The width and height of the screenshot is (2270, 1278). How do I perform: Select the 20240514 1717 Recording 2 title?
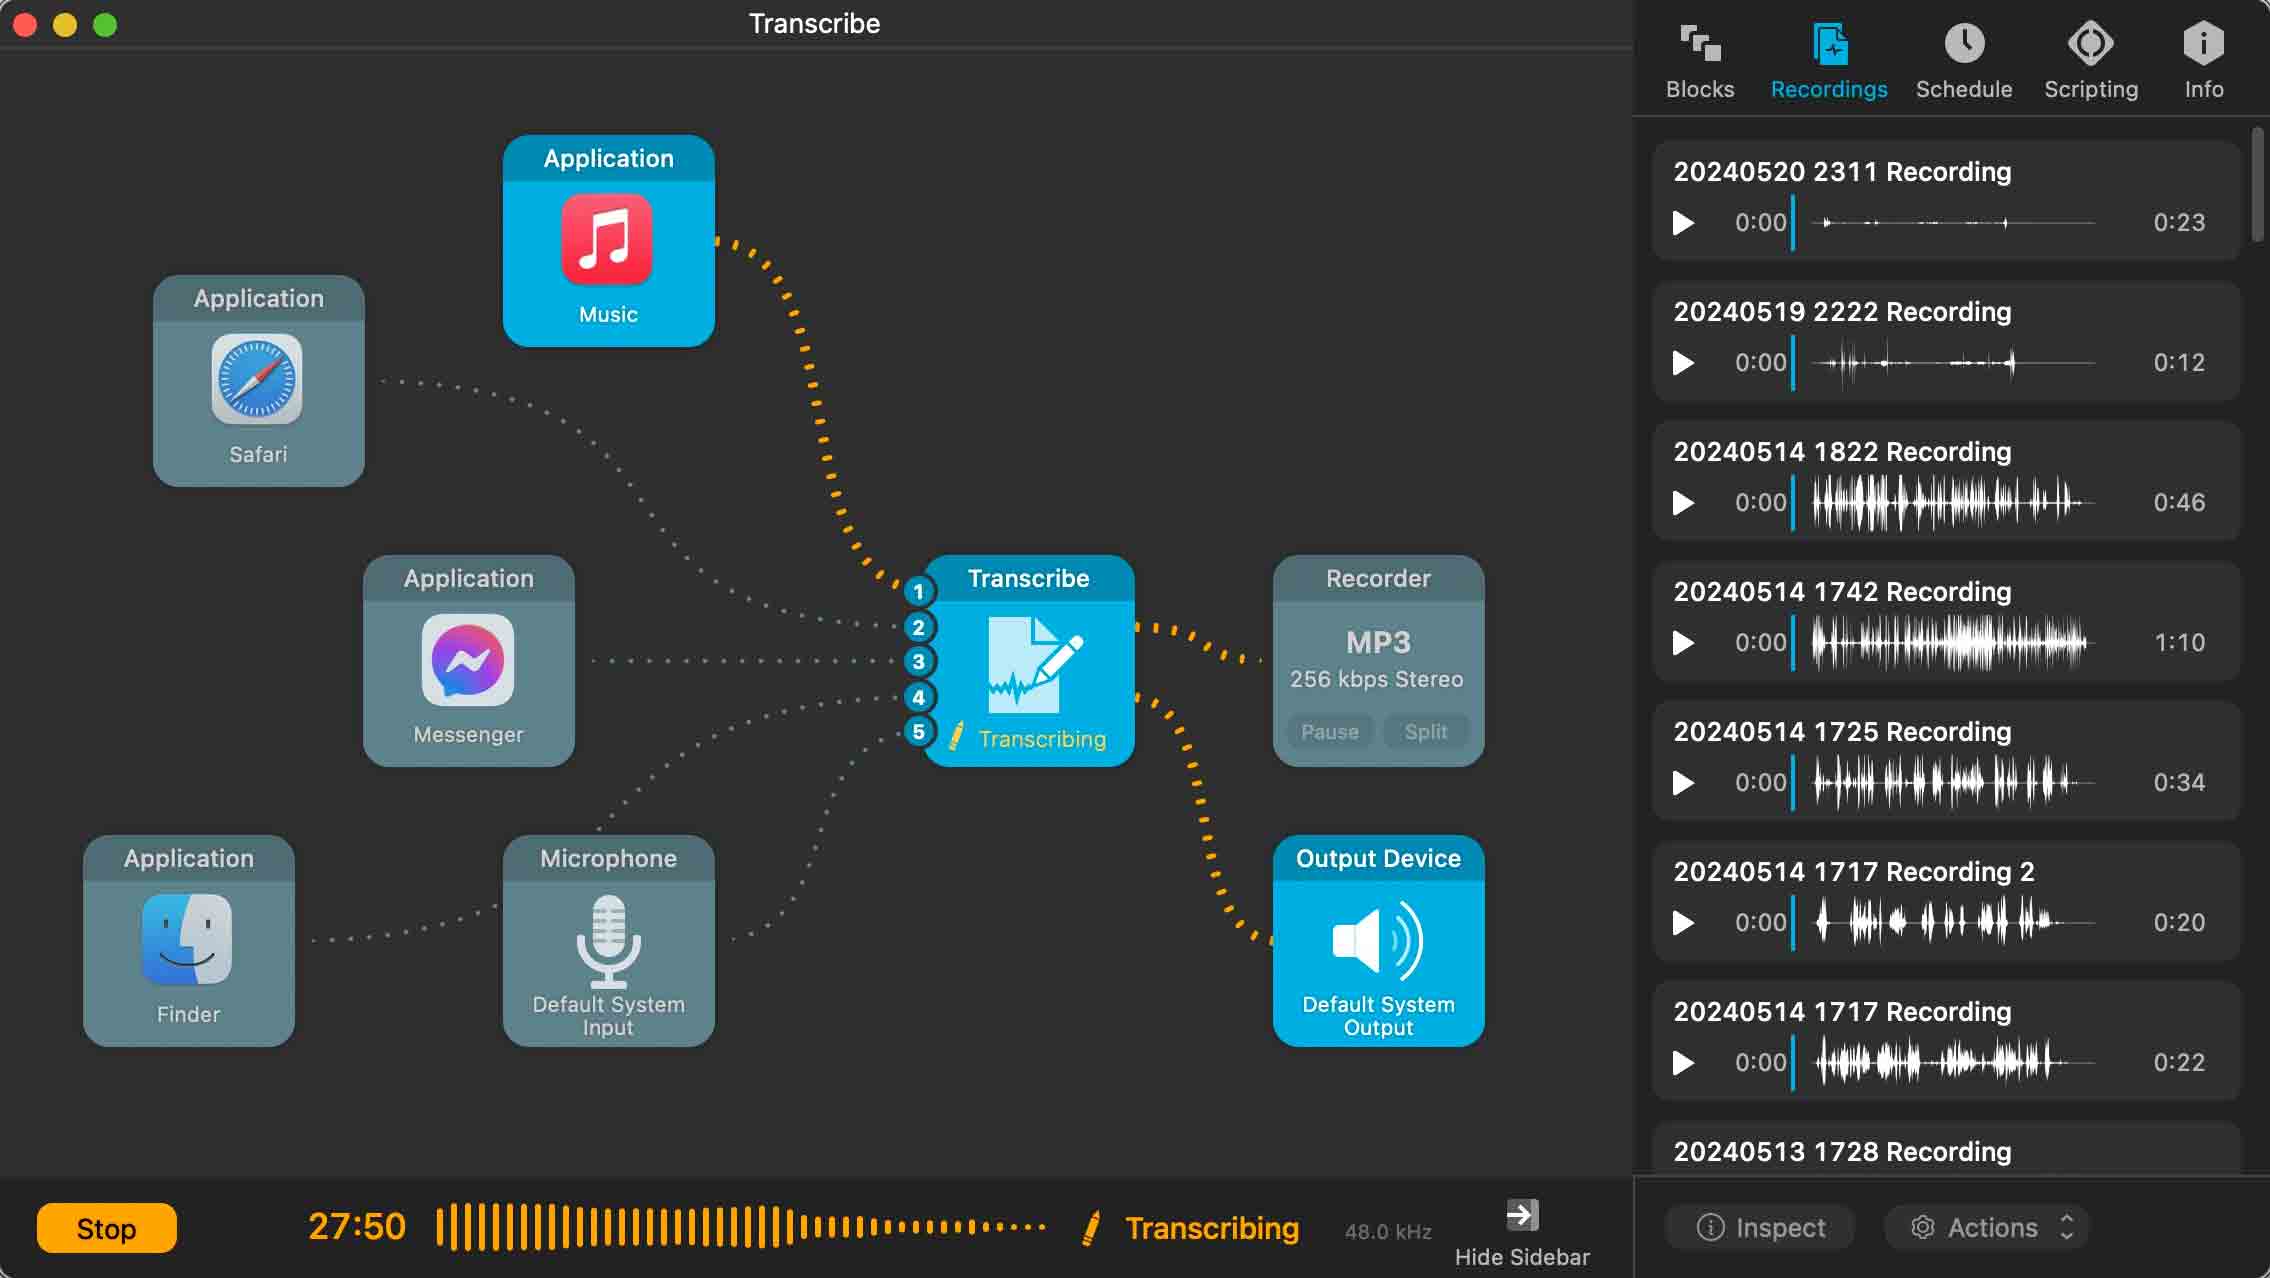coord(1854,872)
